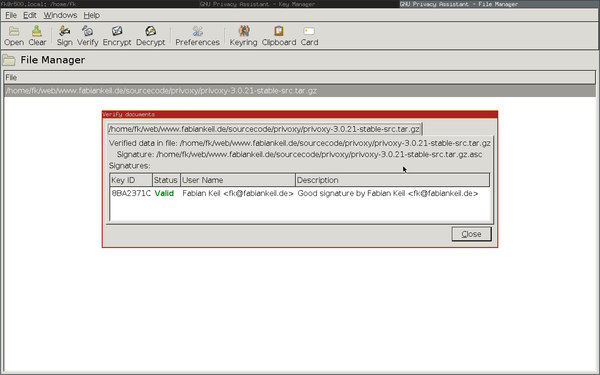This screenshot has width=600, height=375.
Task: Open the Keyring manager
Action: 243,36
